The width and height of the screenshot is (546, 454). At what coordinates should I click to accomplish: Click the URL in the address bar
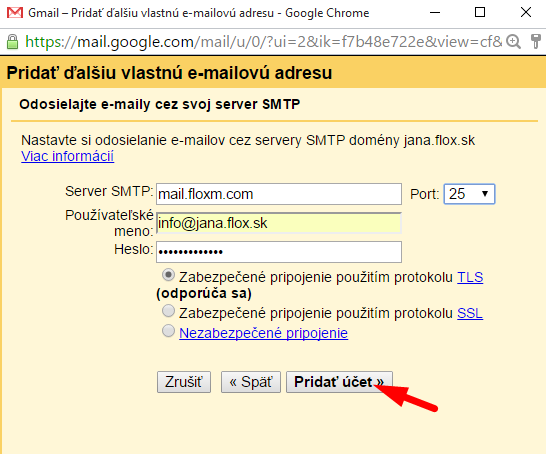click(x=264, y=42)
